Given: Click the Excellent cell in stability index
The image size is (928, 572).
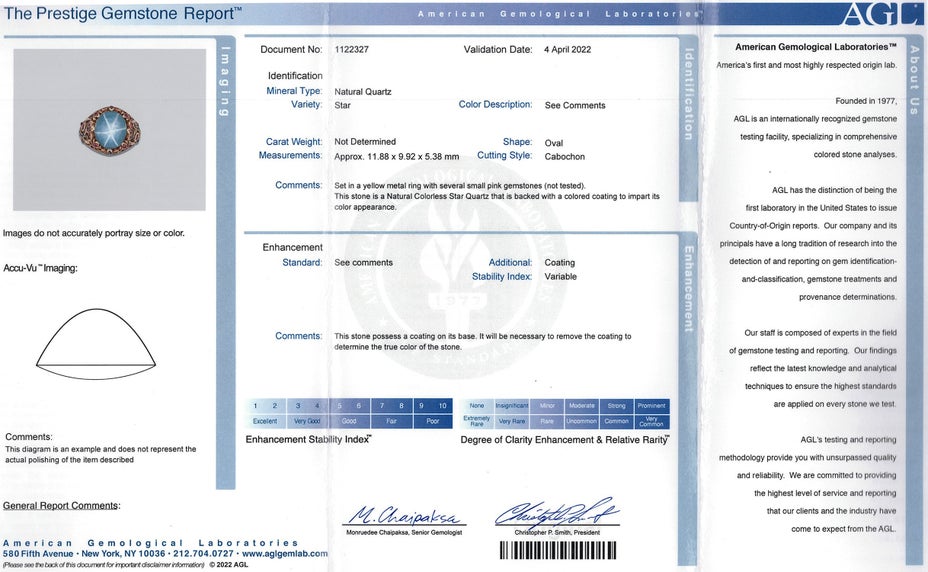Looking at the screenshot, I should (265, 421).
